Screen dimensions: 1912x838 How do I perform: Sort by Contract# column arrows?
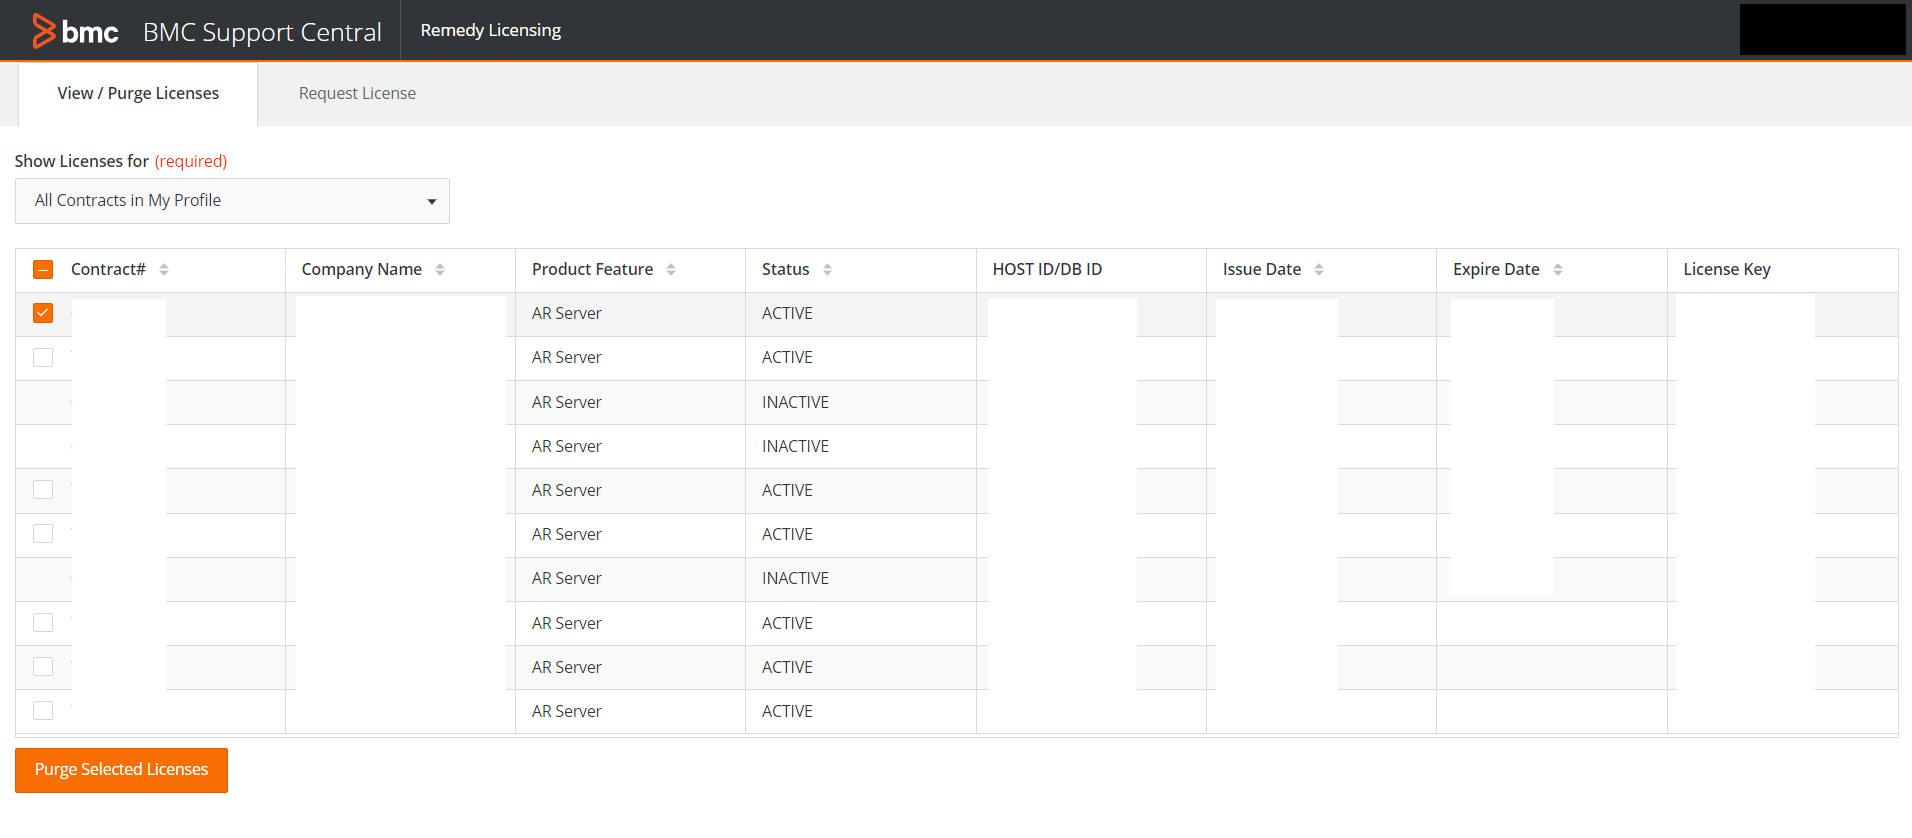pyautogui.click(x=164, y=270)
